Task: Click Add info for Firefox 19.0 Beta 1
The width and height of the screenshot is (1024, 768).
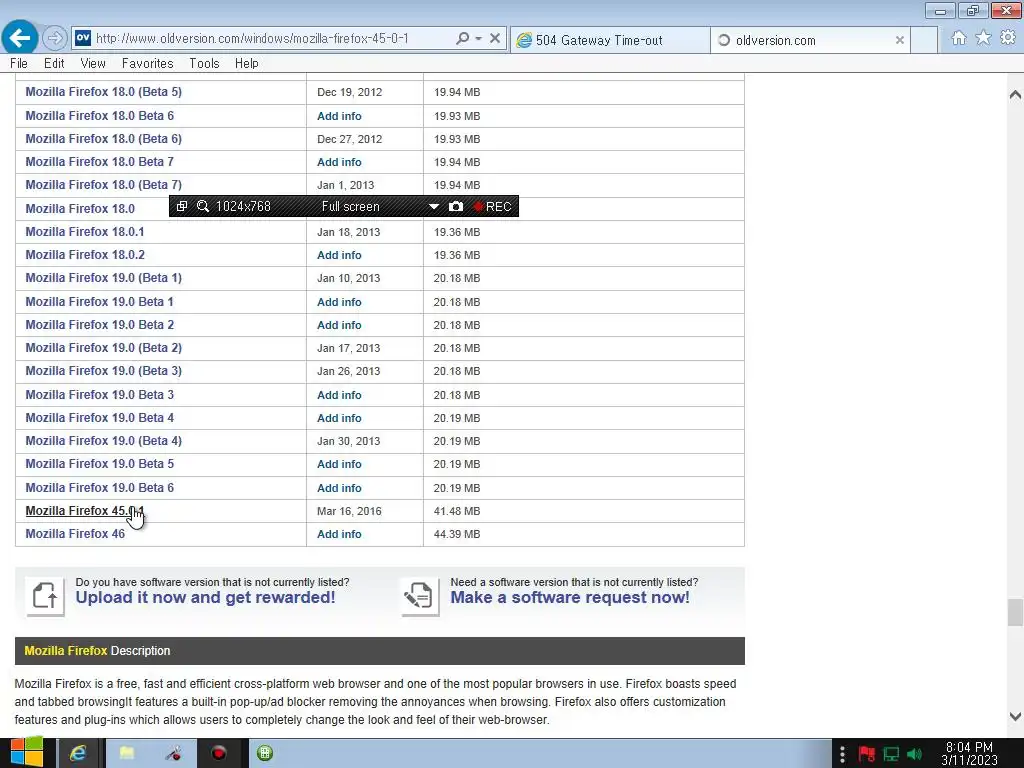Action: [x=339, y=302]
